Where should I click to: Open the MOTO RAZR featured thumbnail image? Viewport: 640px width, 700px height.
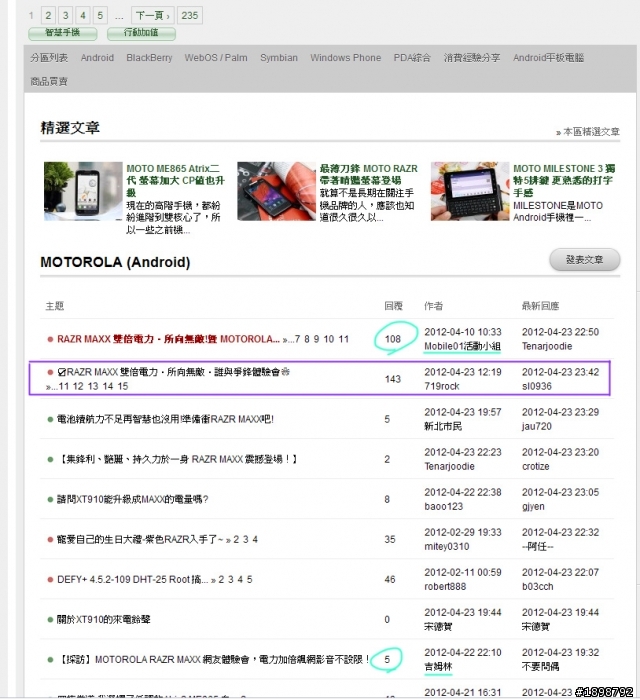pos(277,191)
